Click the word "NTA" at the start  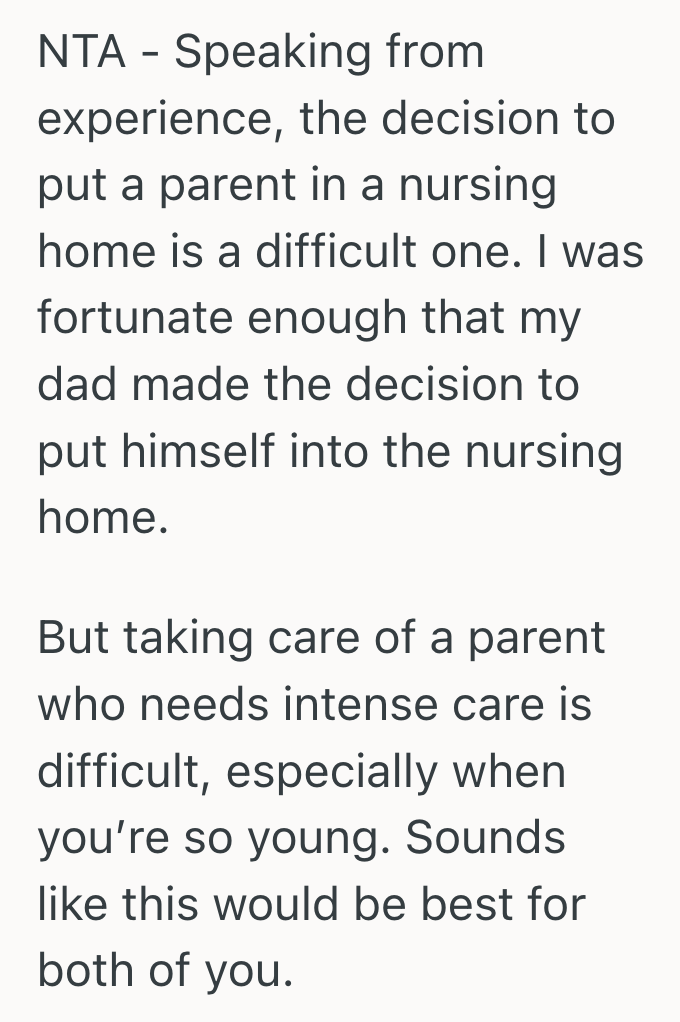point(80,52)
